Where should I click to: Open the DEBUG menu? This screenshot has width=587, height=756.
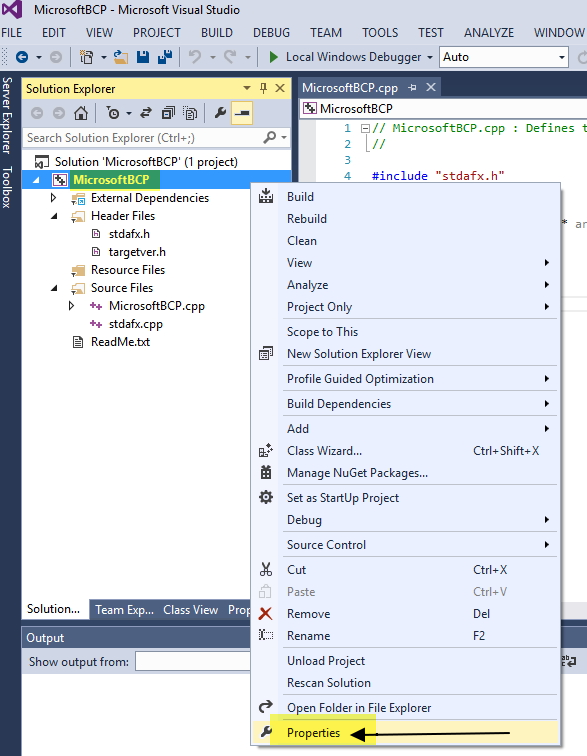[x=272, y=33]
